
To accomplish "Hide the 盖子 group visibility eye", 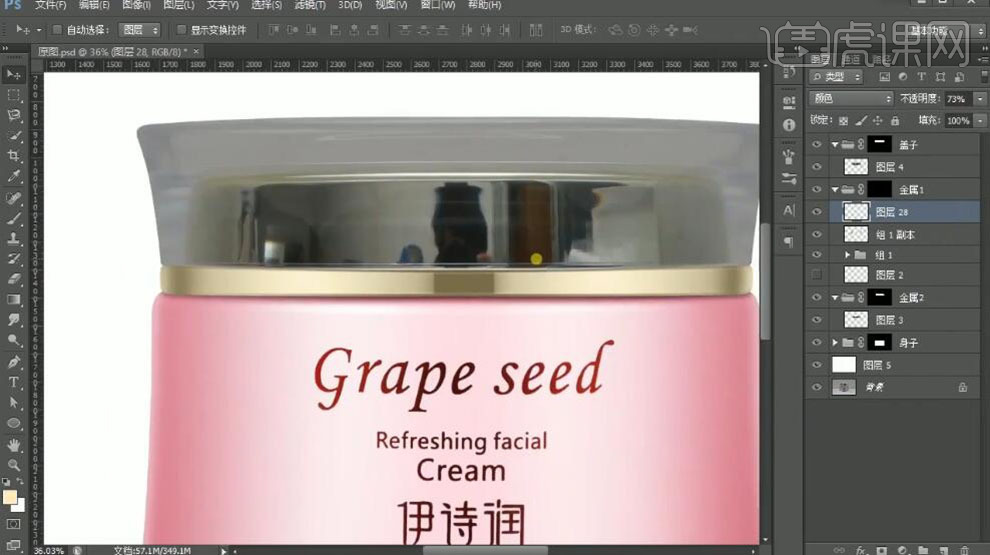I will point(816,145).
